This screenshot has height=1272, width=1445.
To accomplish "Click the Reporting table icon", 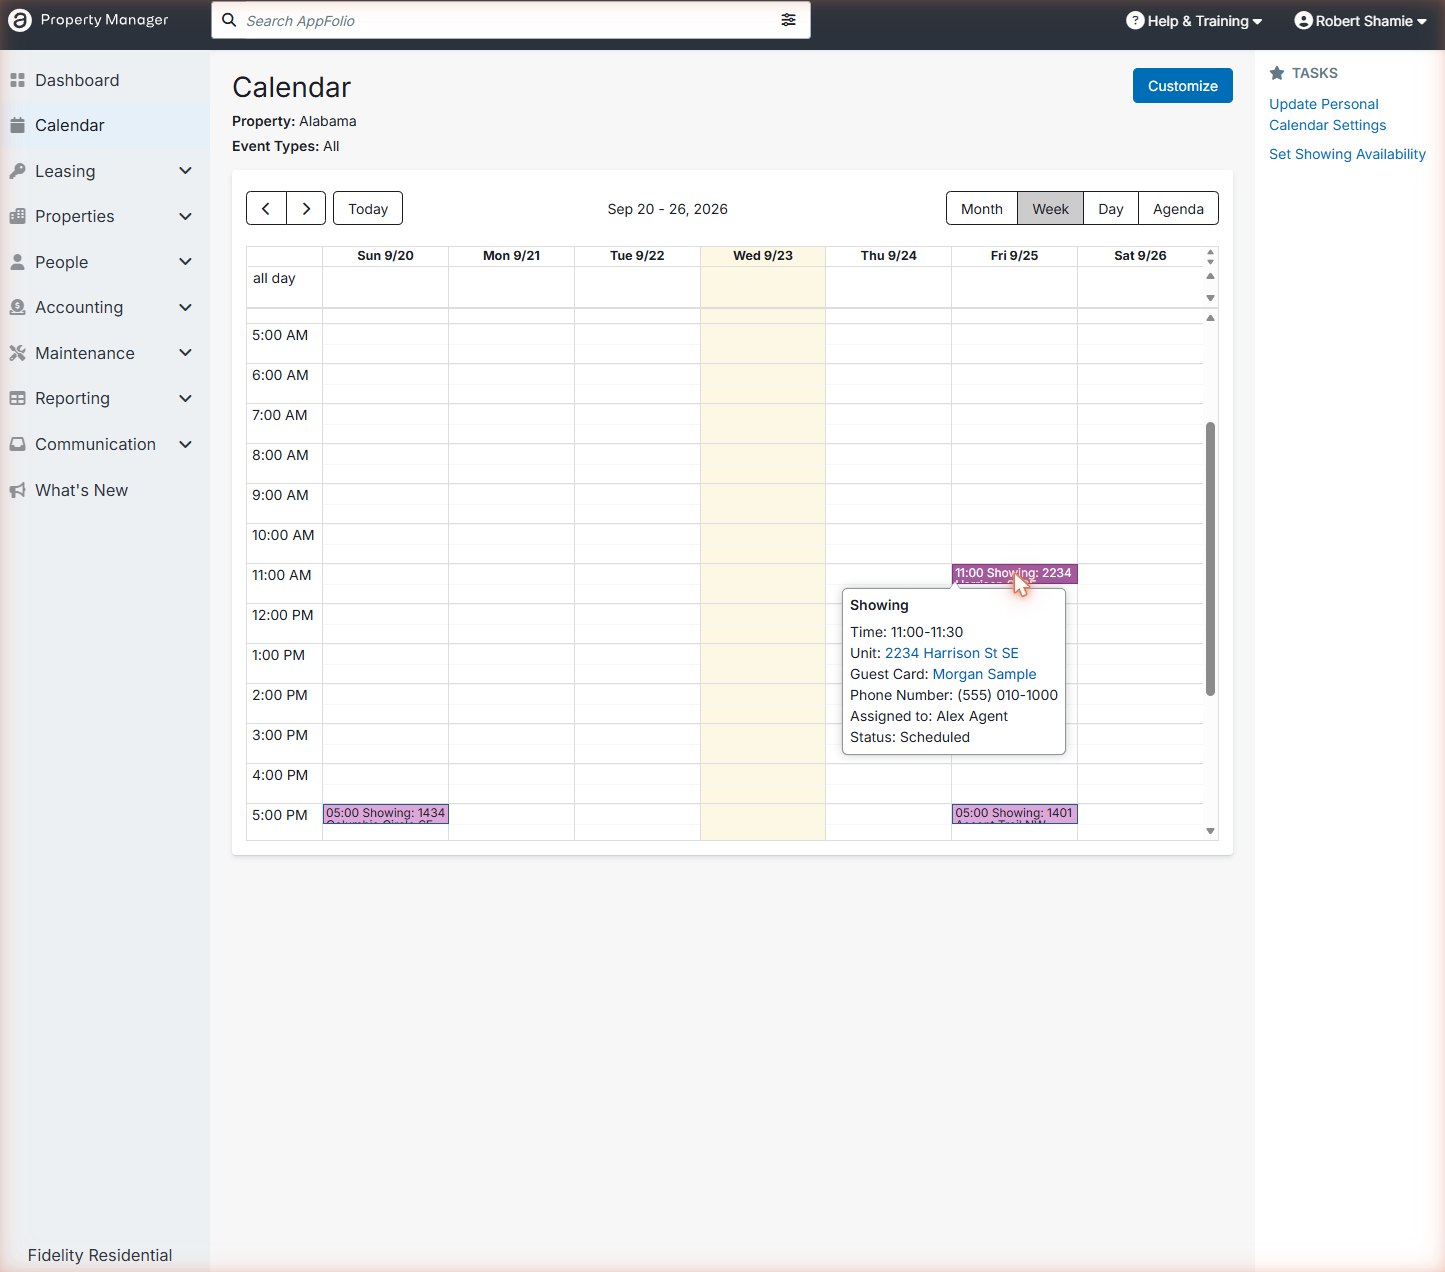I will [17, 398].
